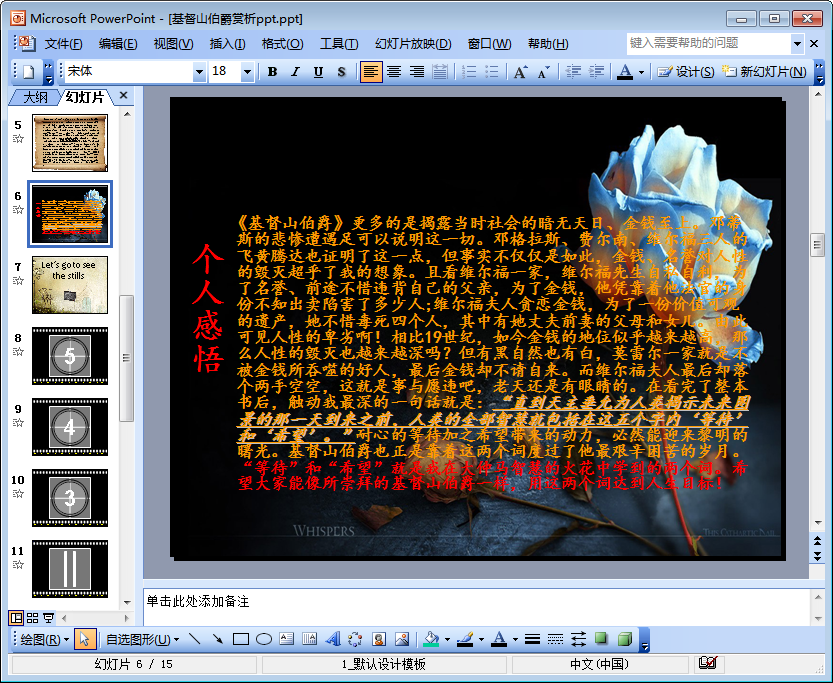
Task: Select slide 5 thumbnail
Action: [x=70, y=143]
